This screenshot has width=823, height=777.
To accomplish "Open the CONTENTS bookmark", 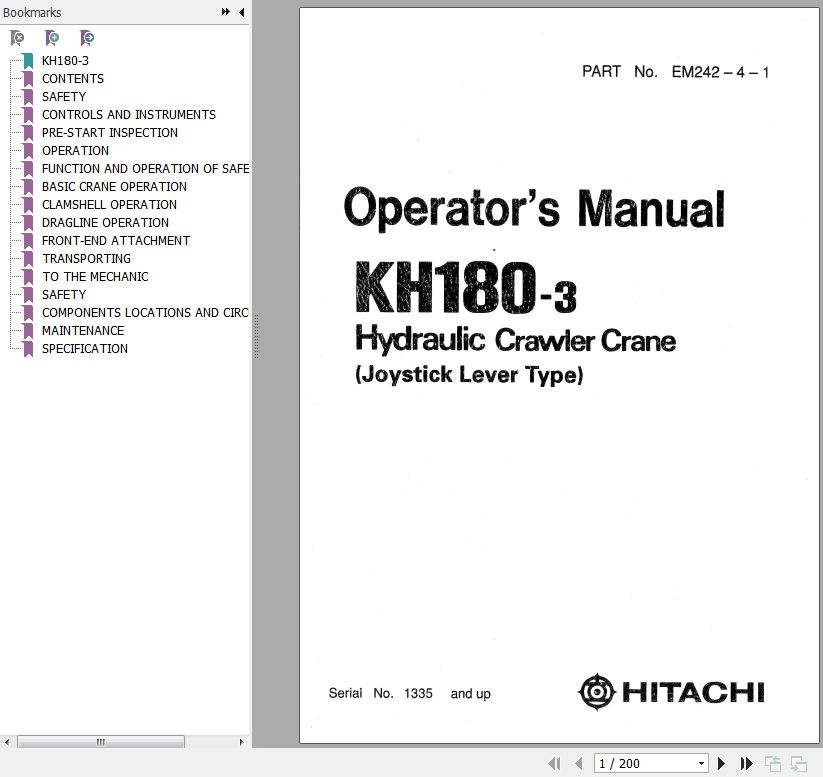I will click(x=72, y=79).
